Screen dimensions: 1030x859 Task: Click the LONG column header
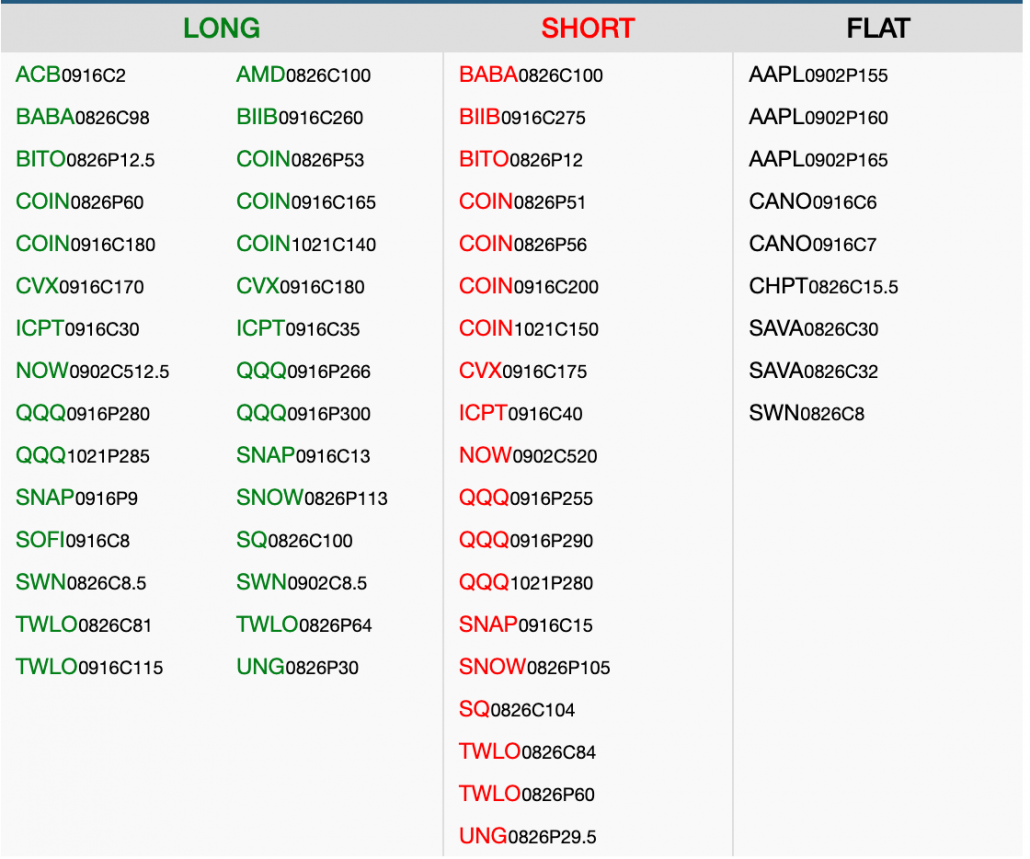pos(221,28)
